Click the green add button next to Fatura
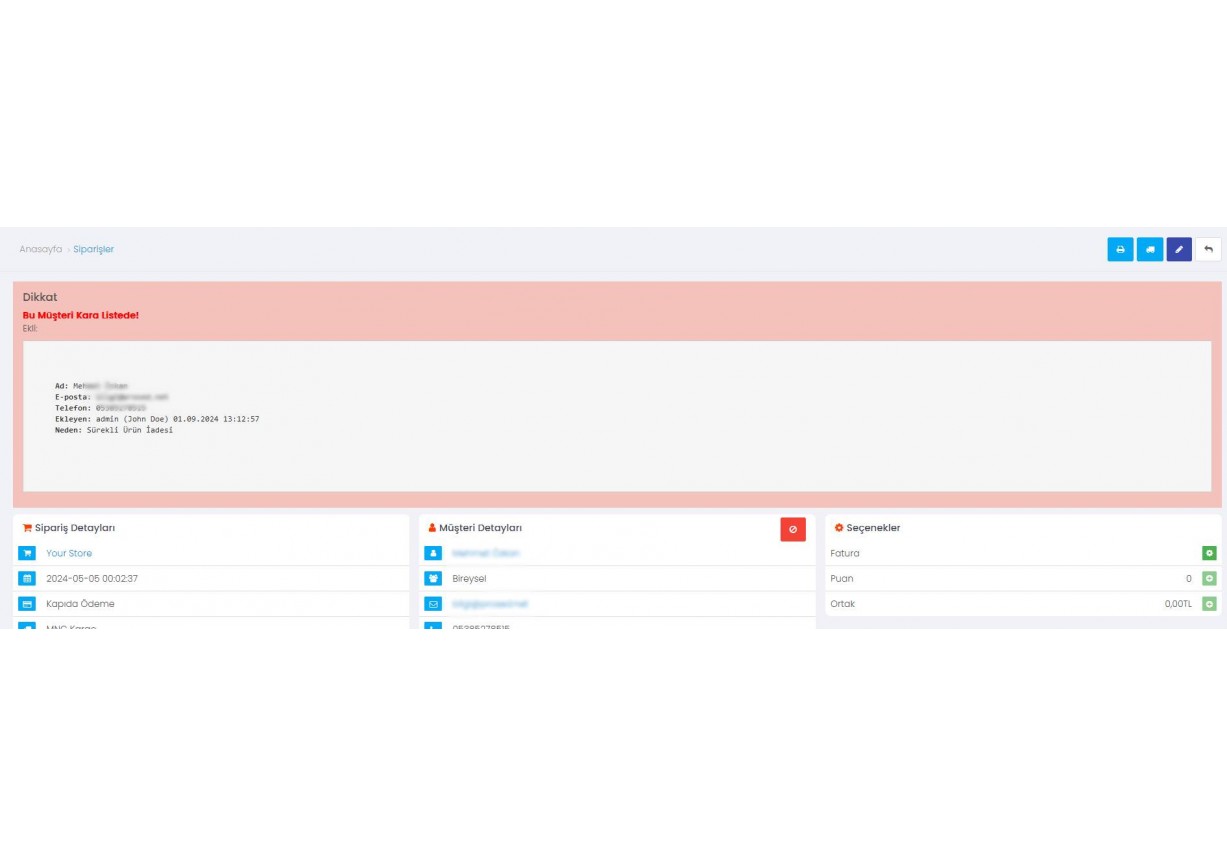Viewport: 1227px width, 857px height. pos(1207,552)
